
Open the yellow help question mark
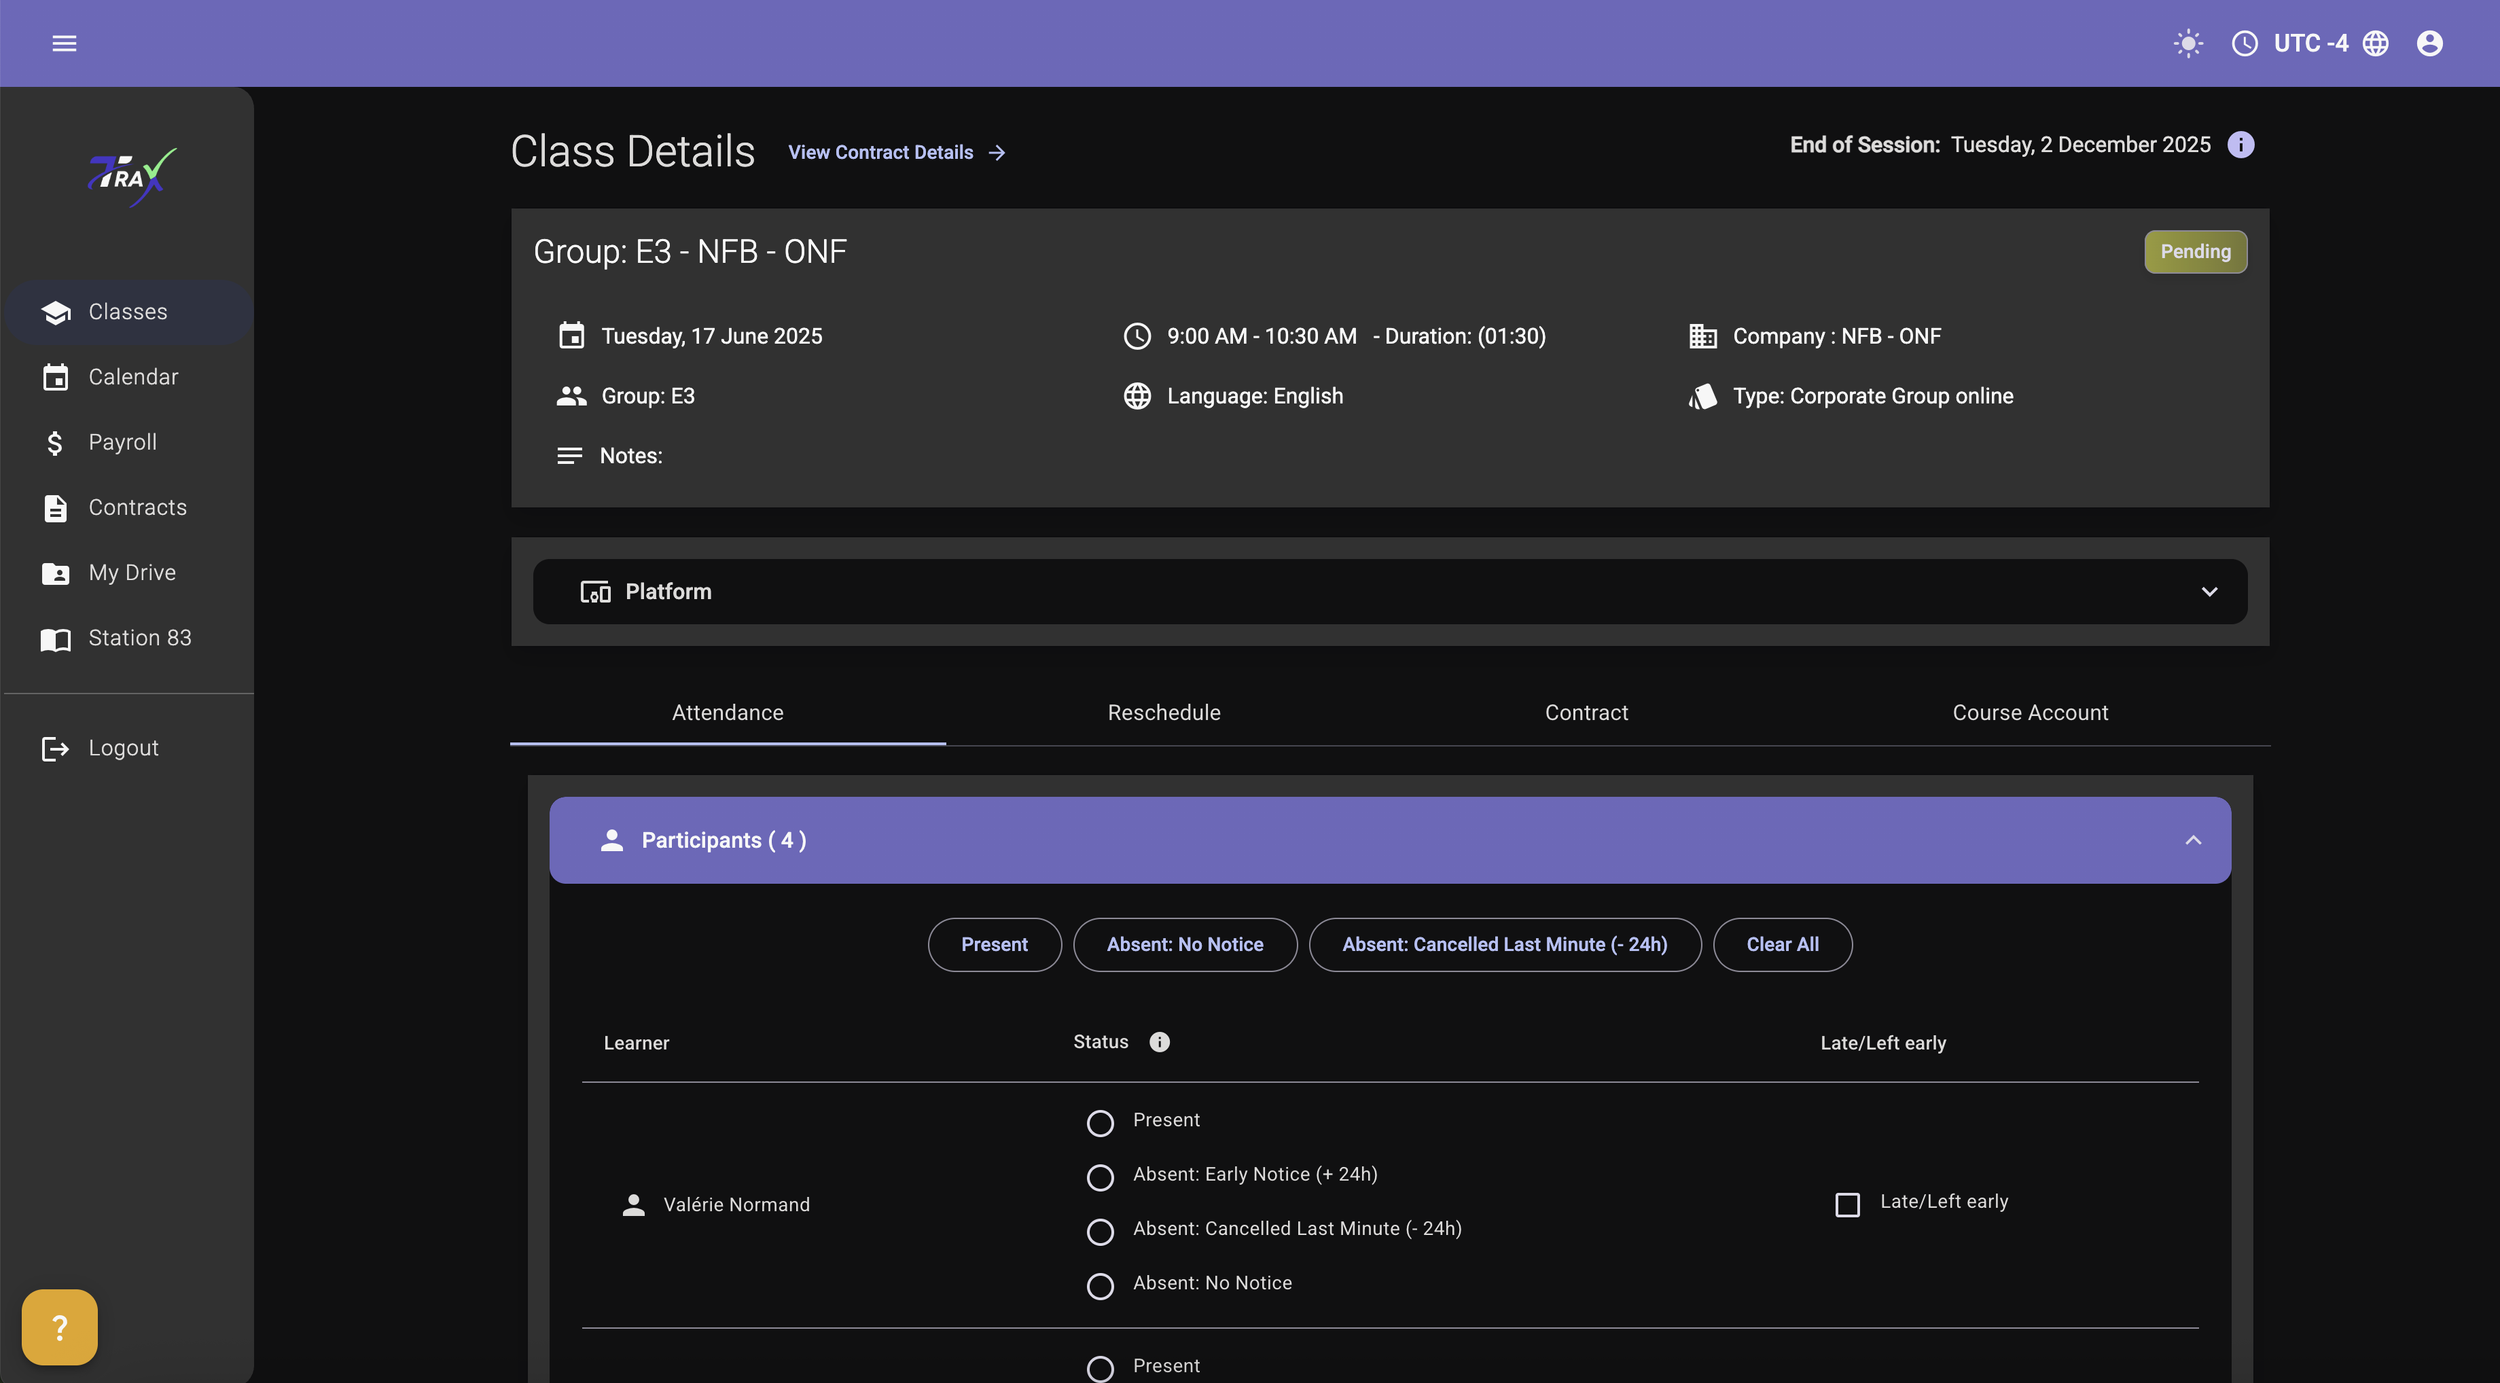tap(58, 1327)
